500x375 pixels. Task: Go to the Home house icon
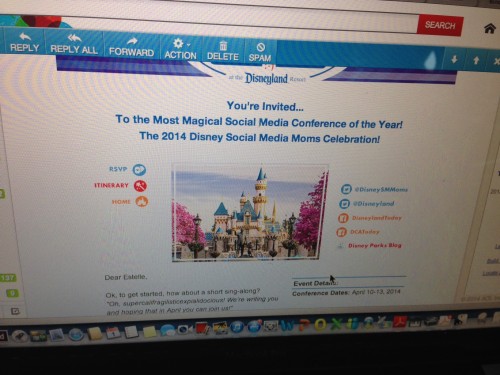click(x=489, y=29)
